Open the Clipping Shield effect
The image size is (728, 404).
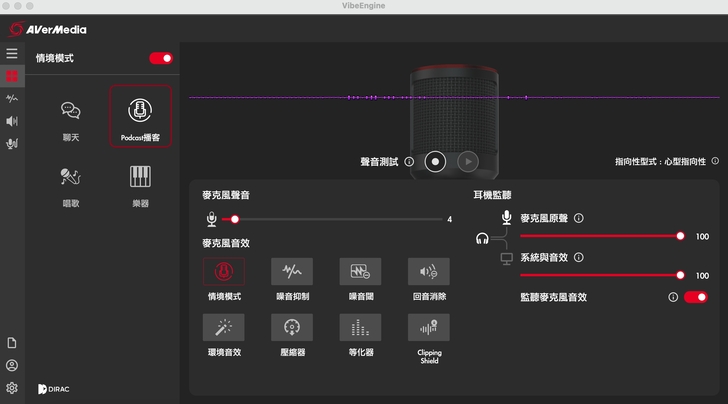tap(428, 327)
